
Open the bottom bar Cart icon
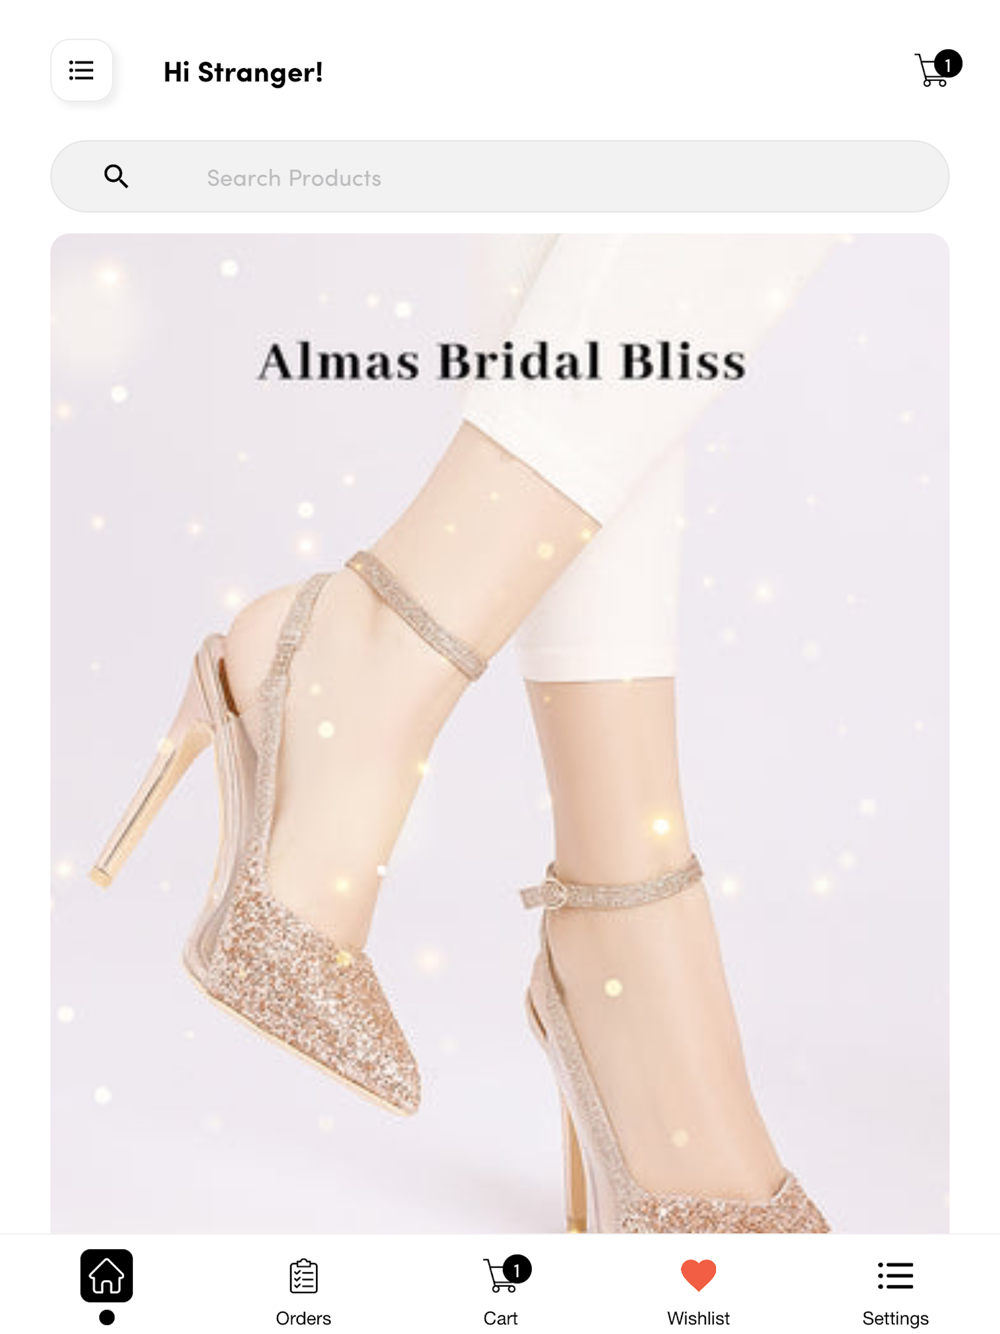[501, 1275]
